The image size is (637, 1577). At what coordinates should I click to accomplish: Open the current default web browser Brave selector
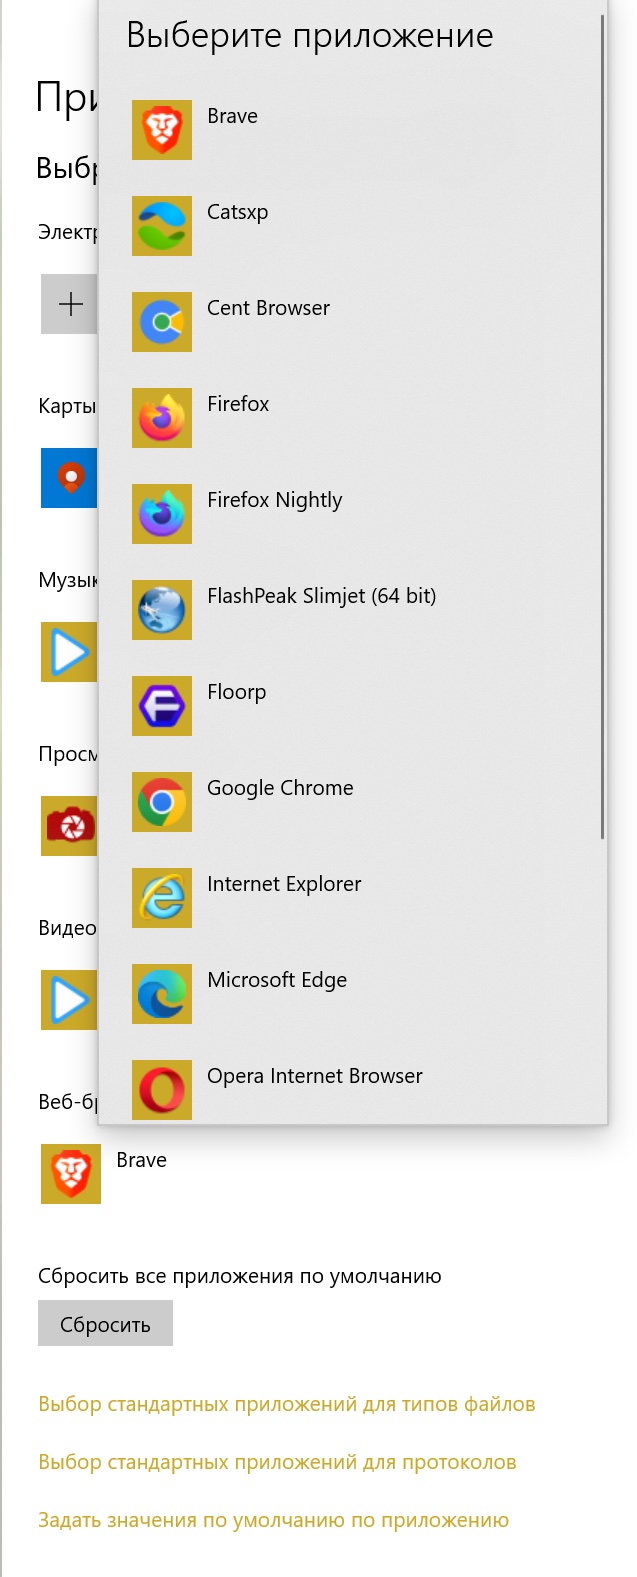(x=71, y=1174)
